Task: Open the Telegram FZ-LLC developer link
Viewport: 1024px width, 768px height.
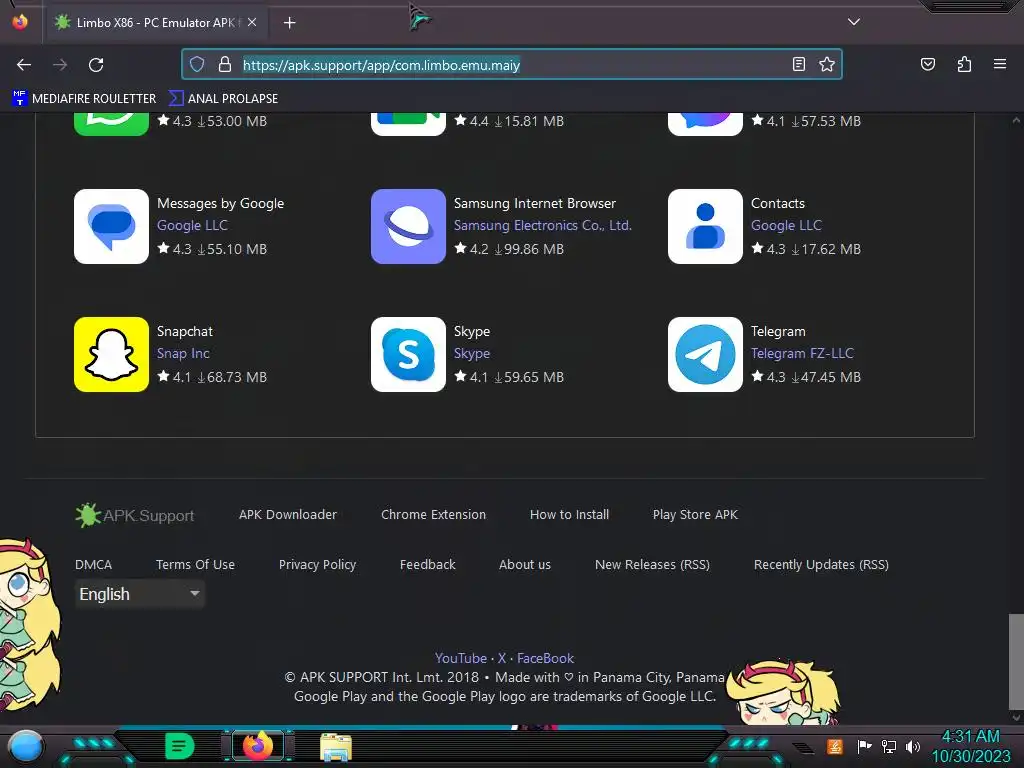Action: [x=802, y=353]
